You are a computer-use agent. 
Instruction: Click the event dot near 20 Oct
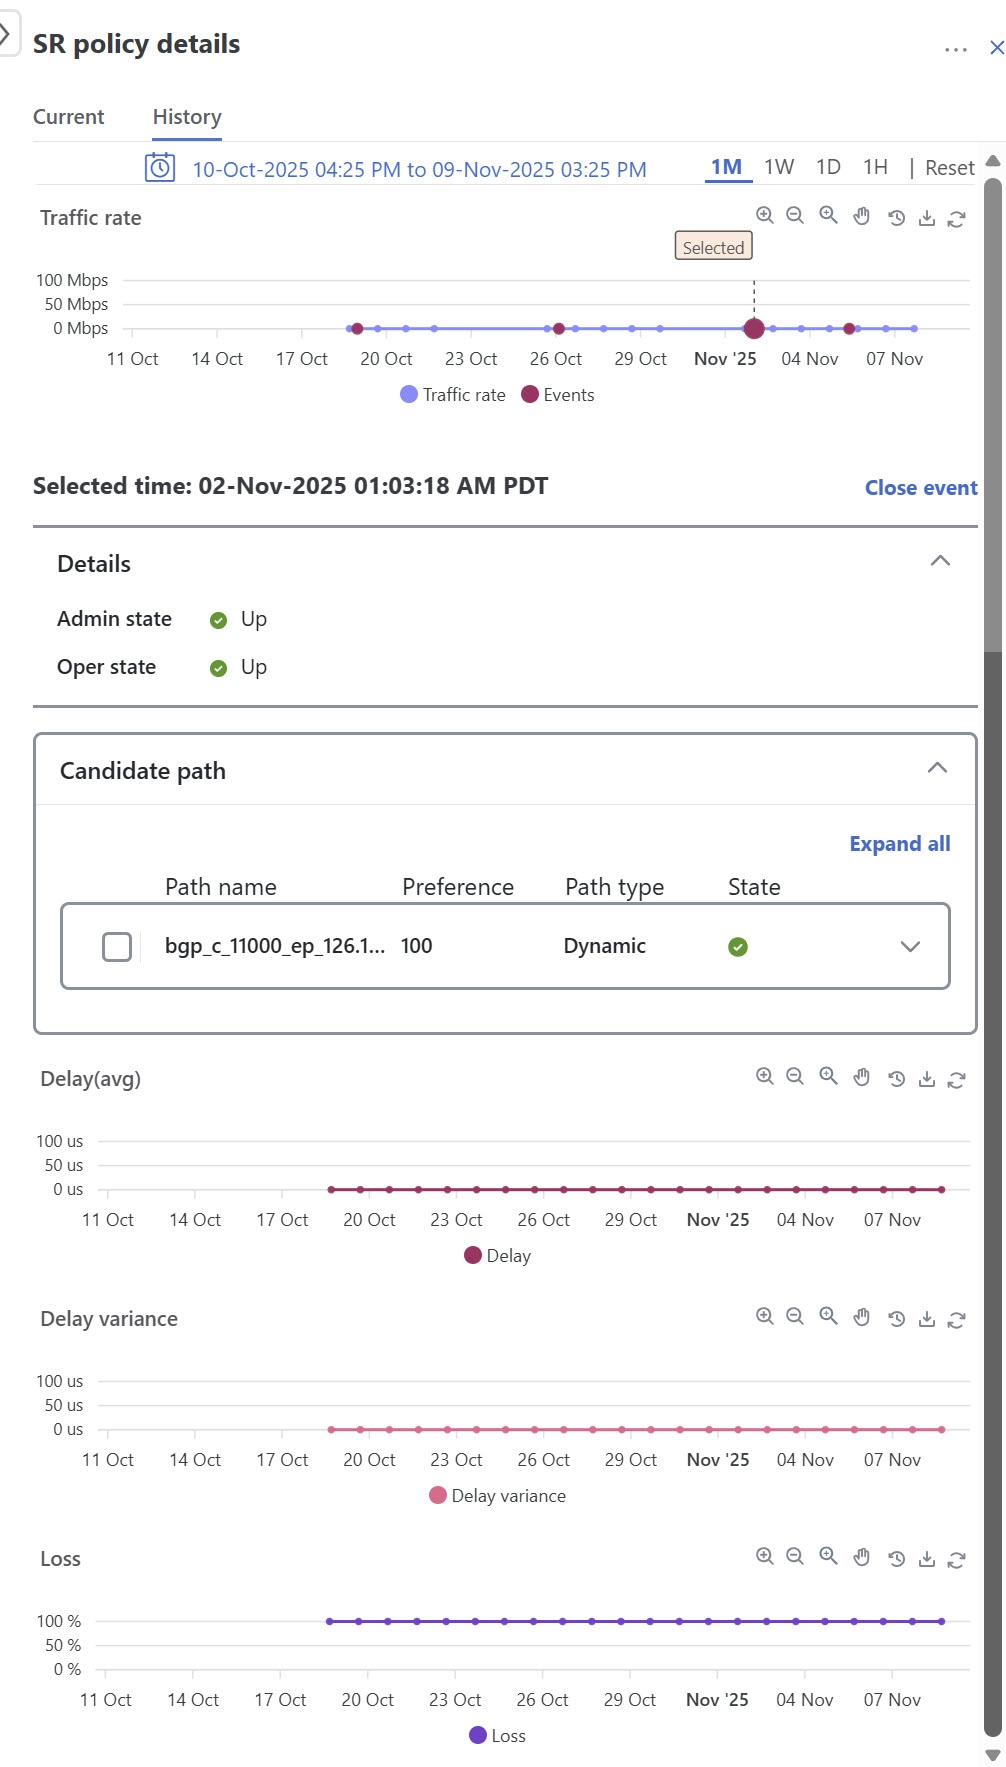click(357, 328)
